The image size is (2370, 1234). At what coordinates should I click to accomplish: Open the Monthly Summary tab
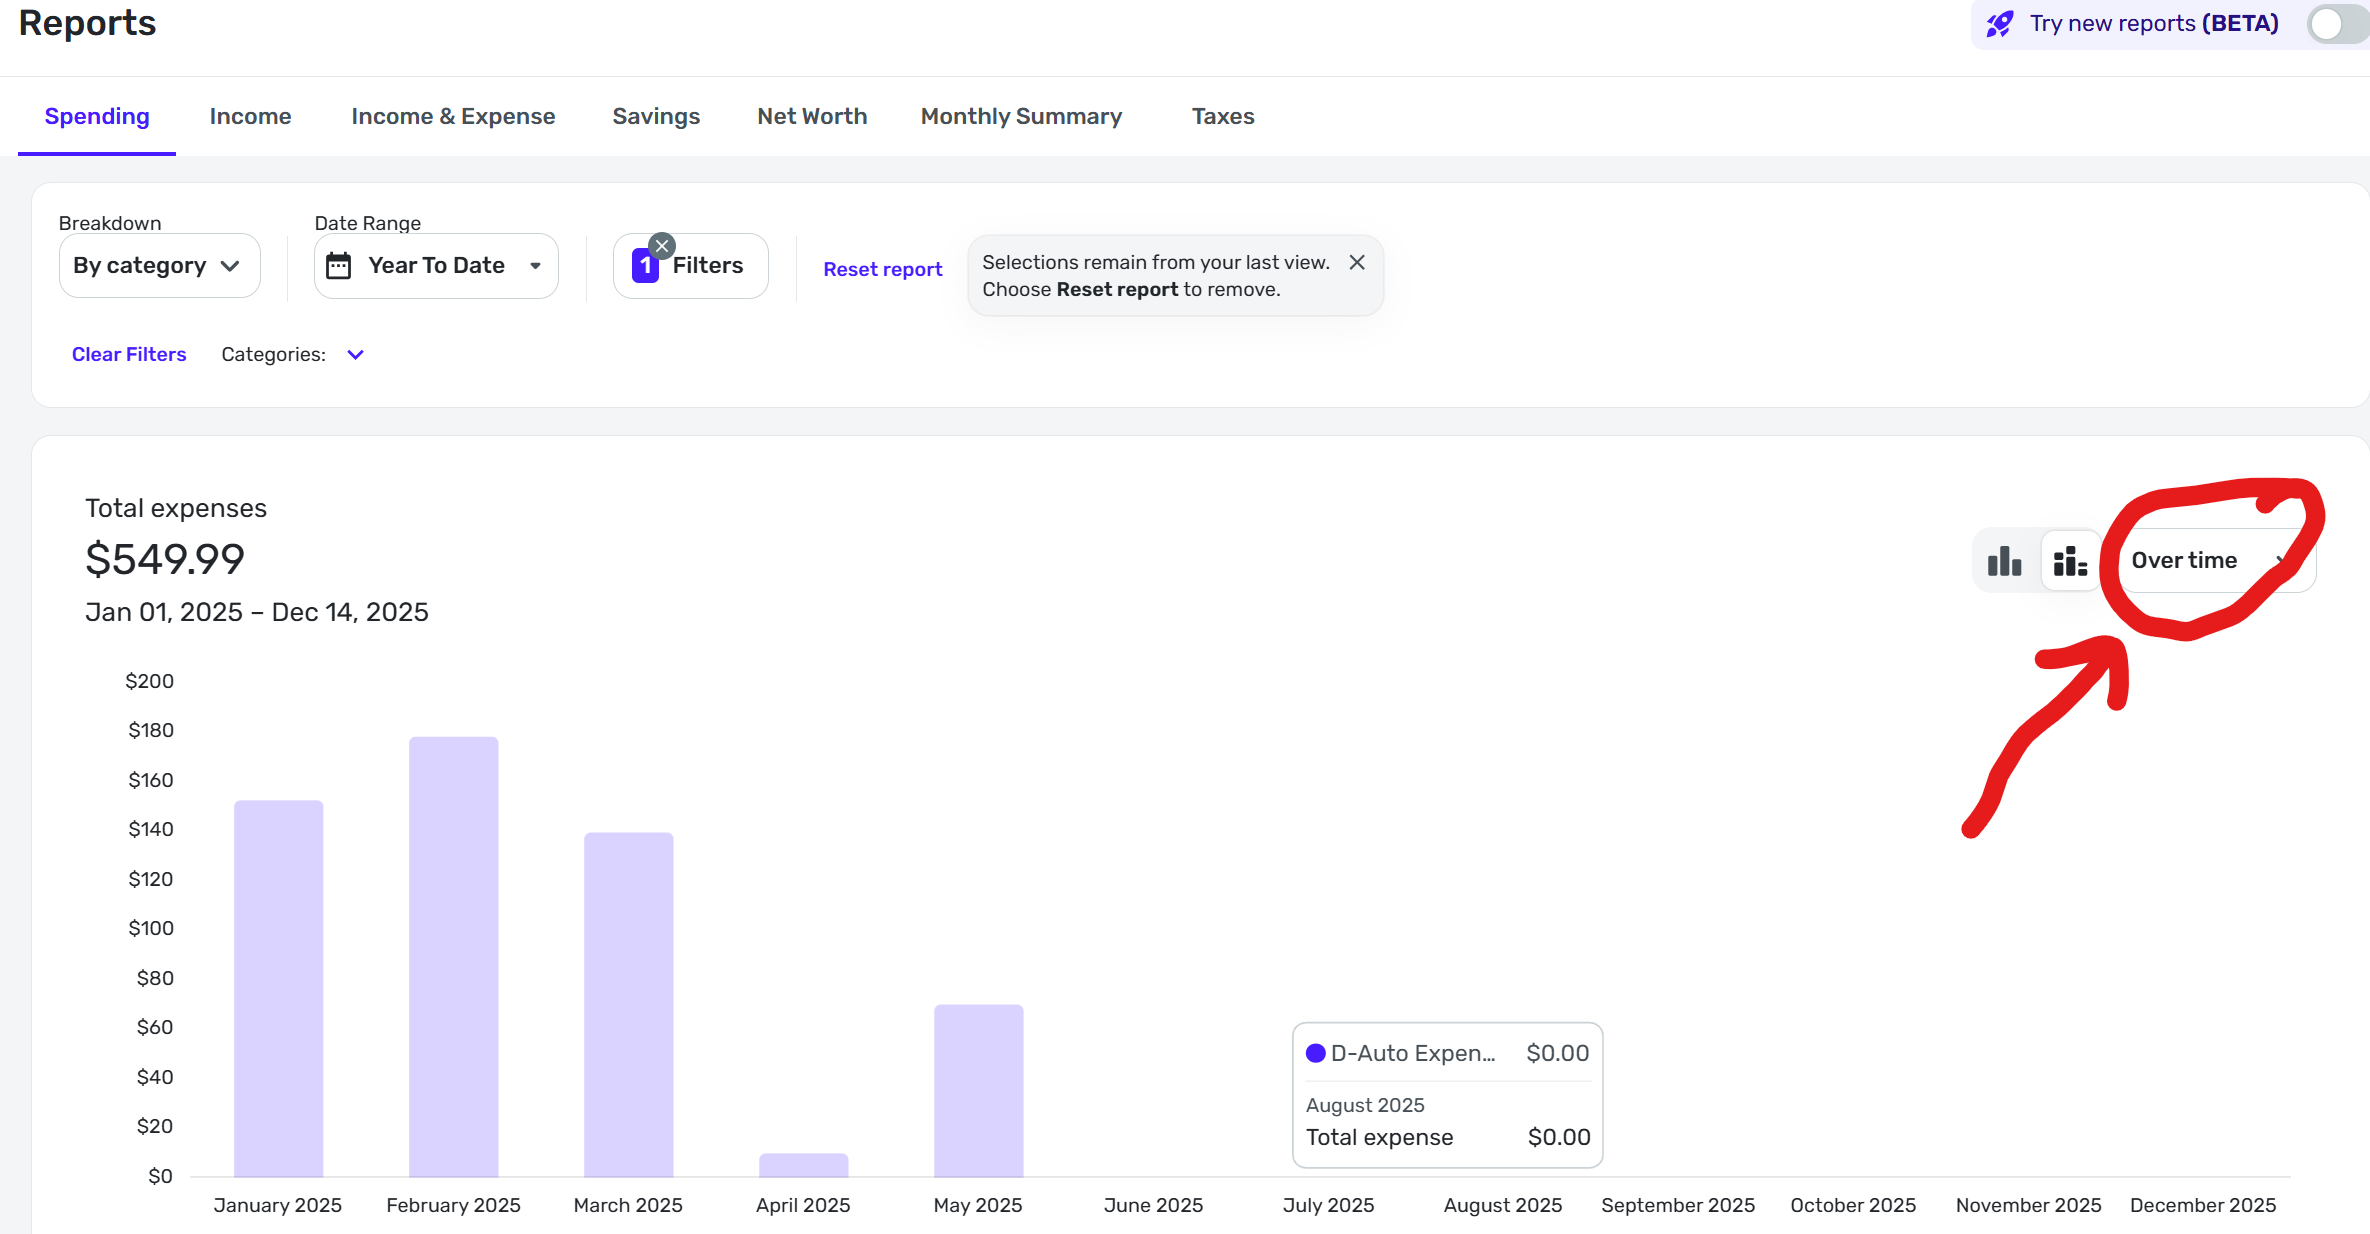point(1021,117)
